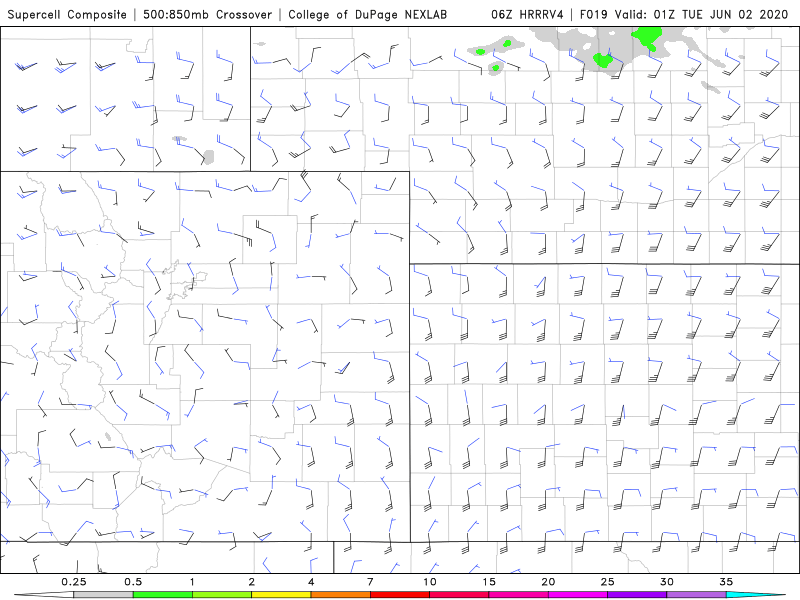Screen dimensions: 800x600
Task: Click the 'Supercell Composite' title text
Action: point(67,14)
